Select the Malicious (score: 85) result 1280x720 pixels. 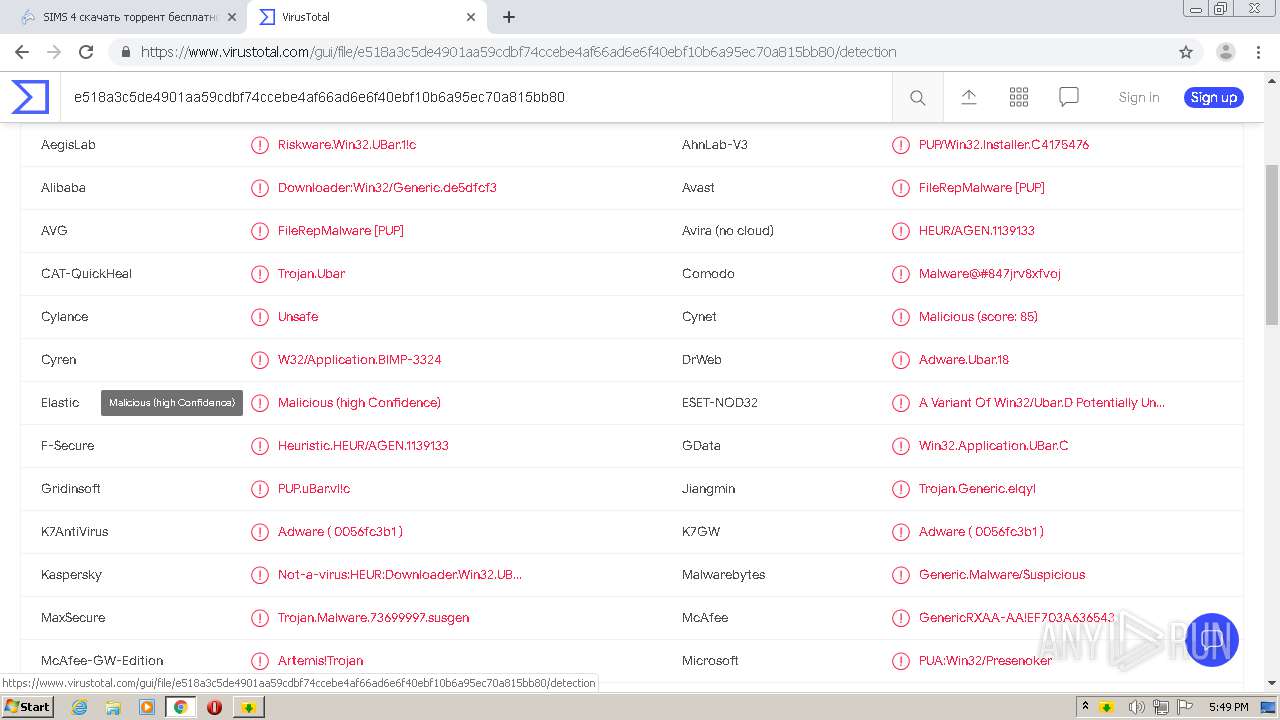(978, 317)
